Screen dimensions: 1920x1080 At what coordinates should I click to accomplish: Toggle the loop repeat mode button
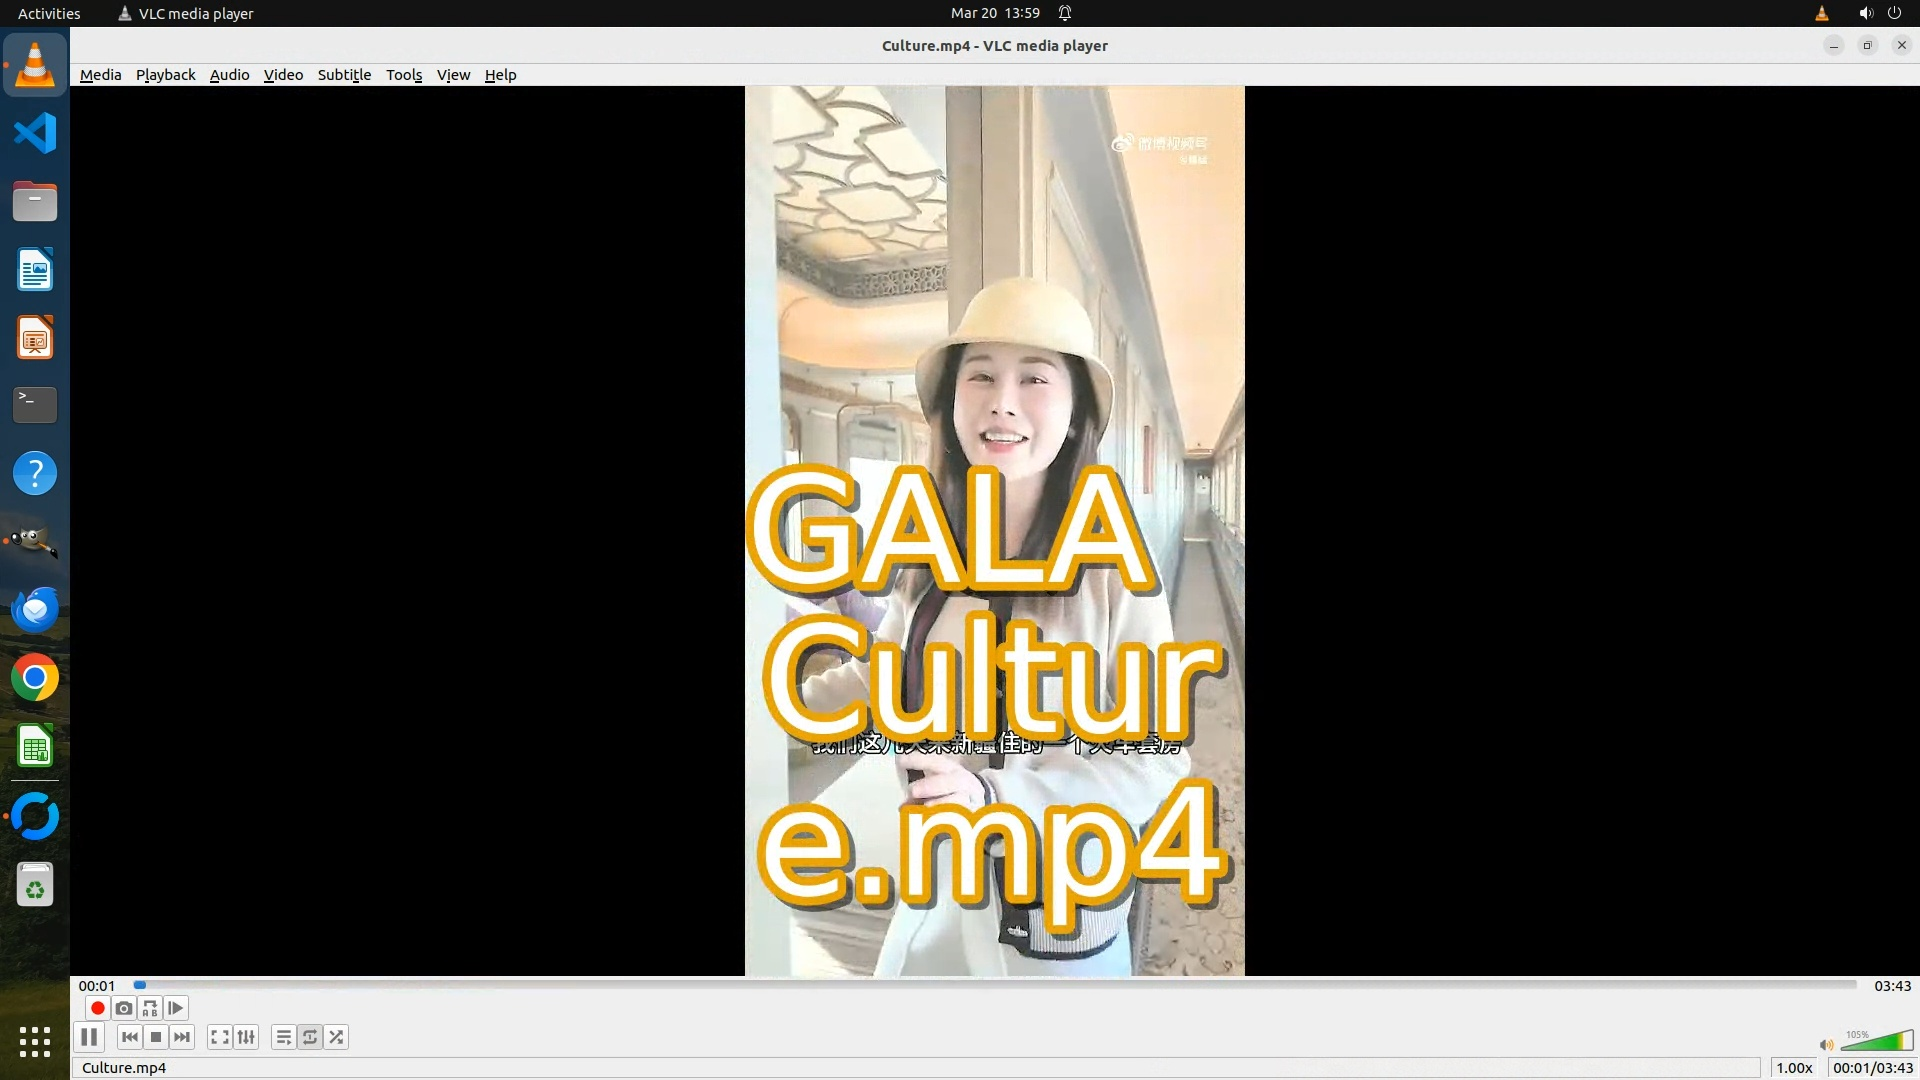[310, 1037]
